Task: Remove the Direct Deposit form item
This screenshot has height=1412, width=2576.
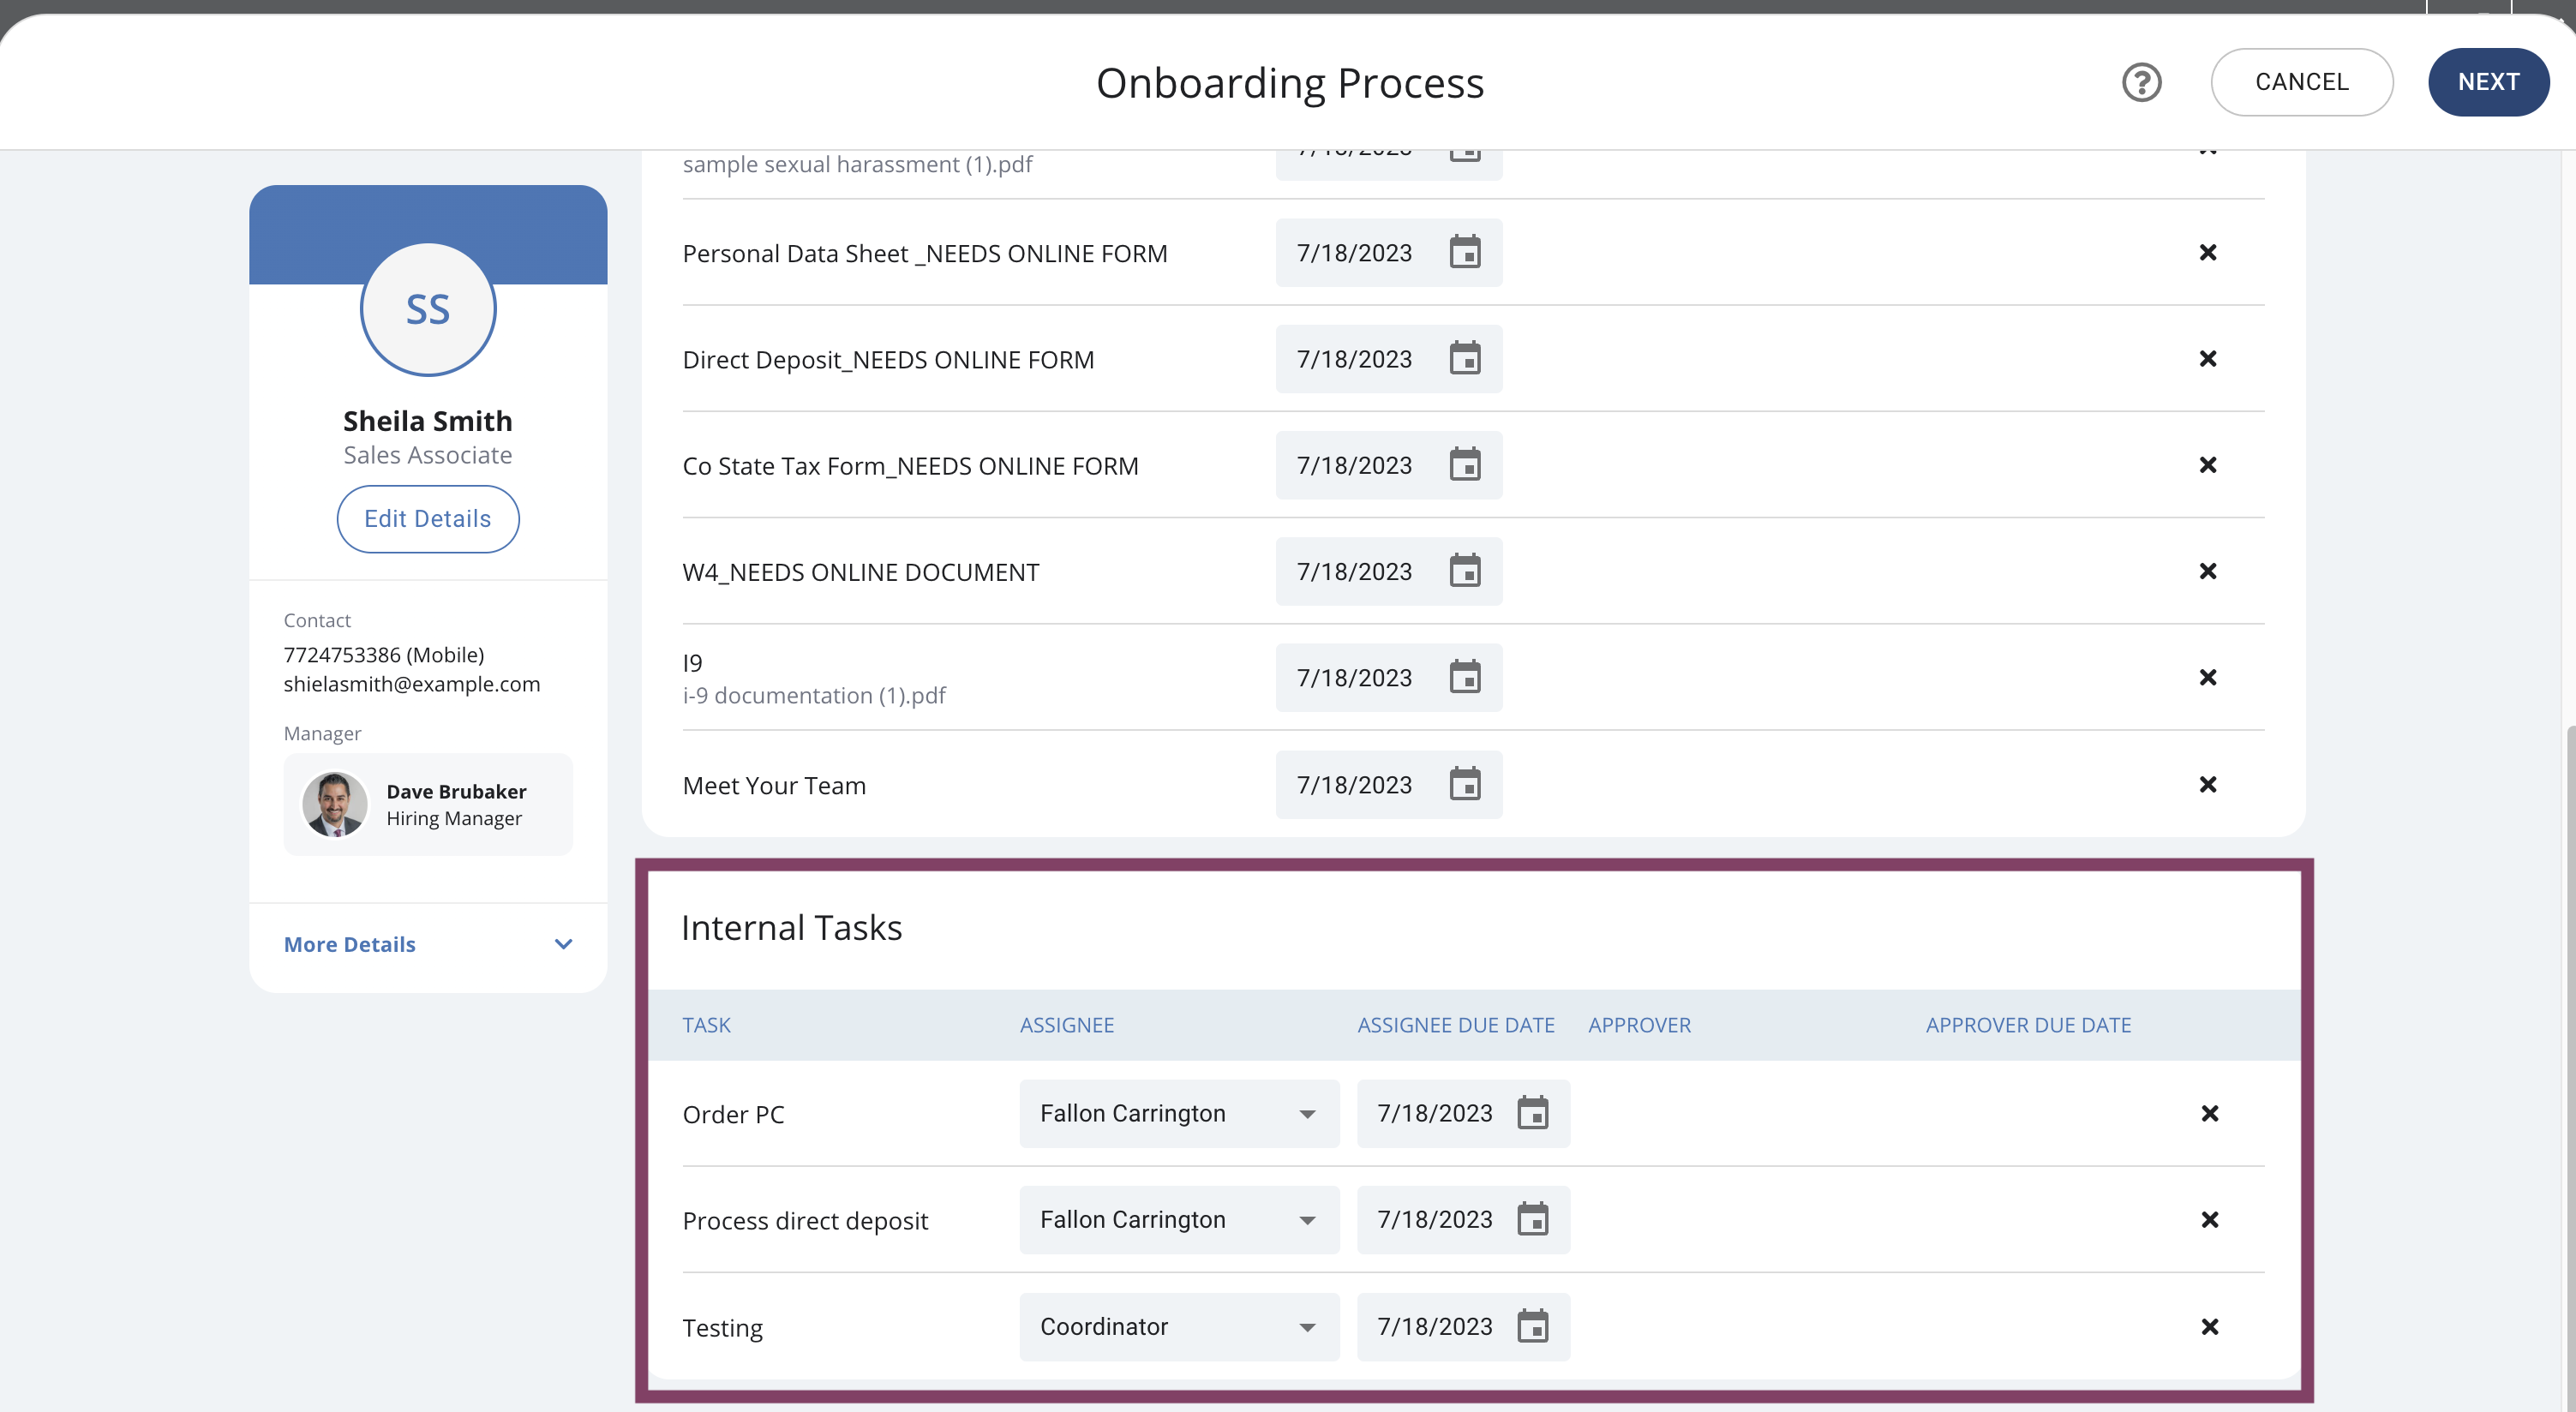Action: tap(2208, 359)
